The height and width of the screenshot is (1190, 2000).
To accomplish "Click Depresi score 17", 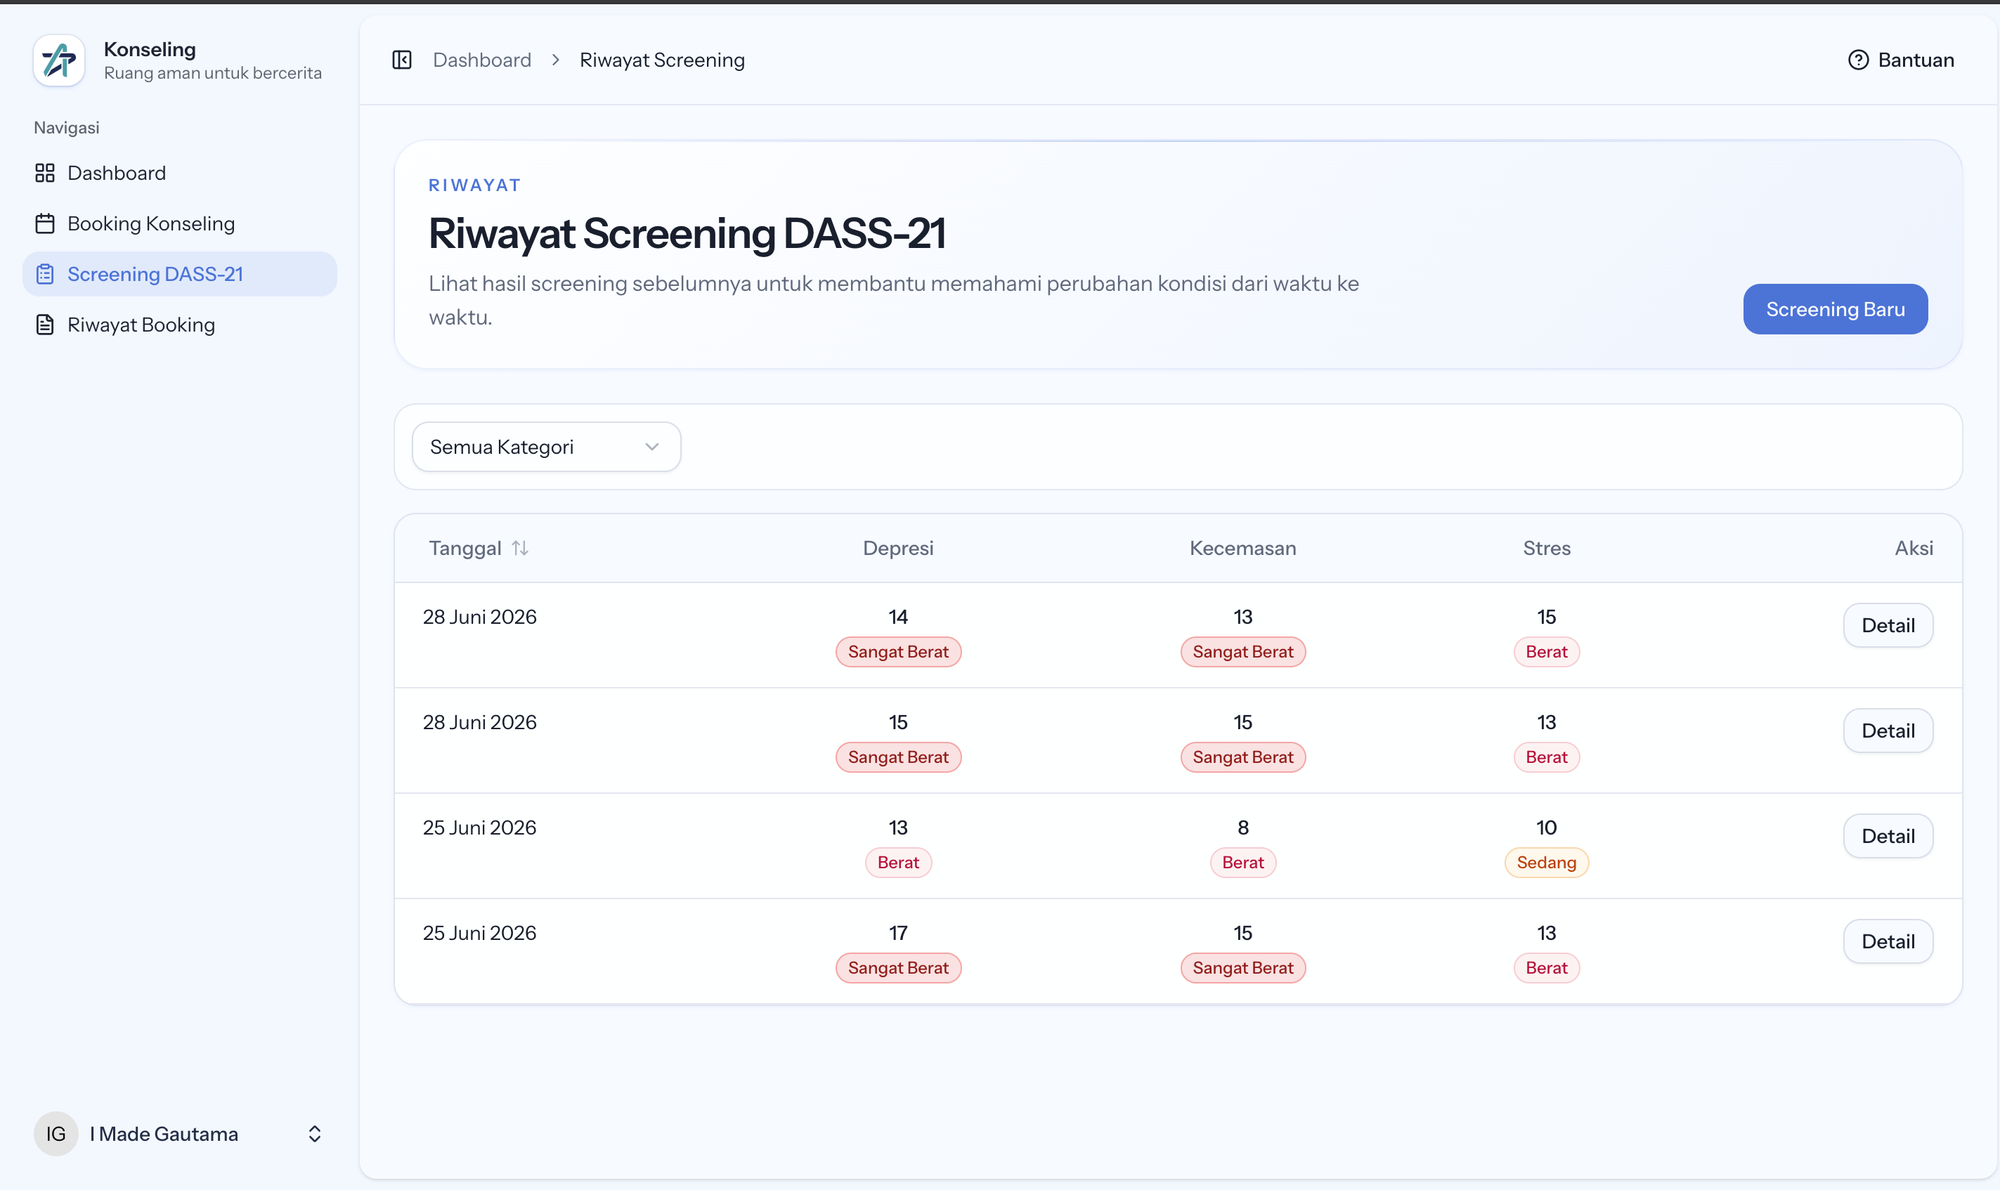I will 898,933.
